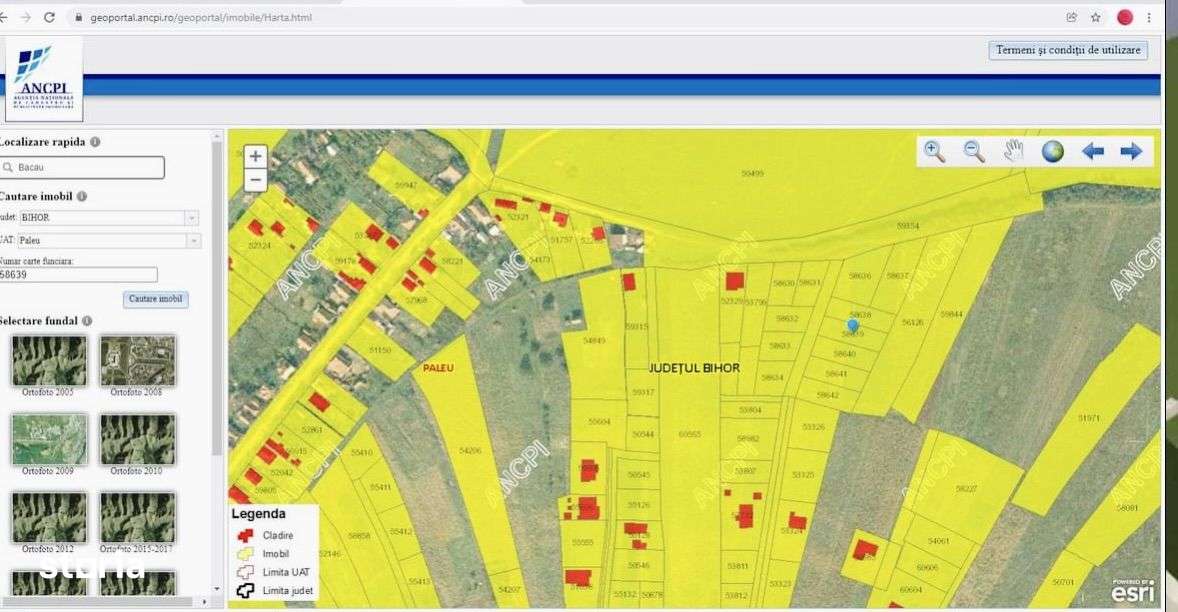Zoom in with the plus button on map
Screen dimensions: 1178x612
[255, 156]
